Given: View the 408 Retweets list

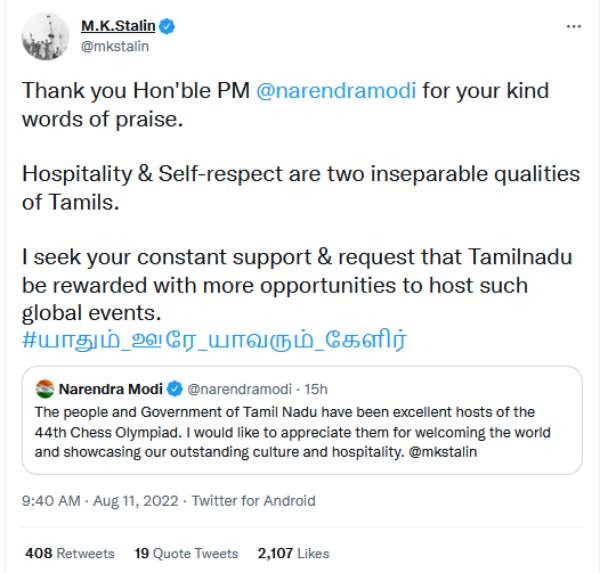Looking at the screenshot, I should tap(69, 553).
